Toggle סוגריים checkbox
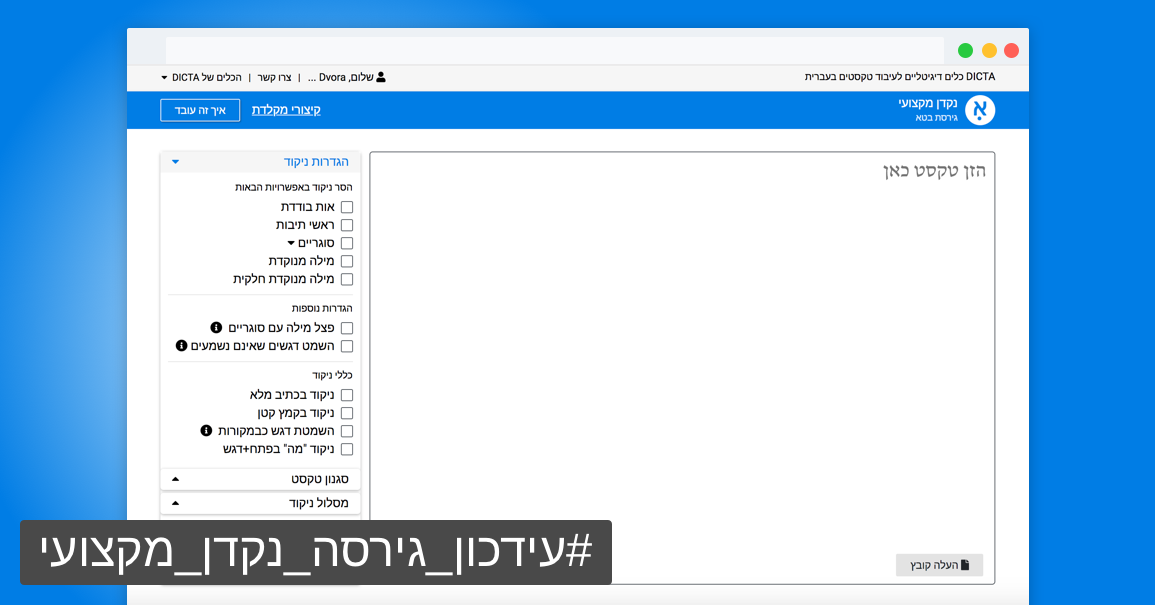Screen dimensions: 1155x605 pos(347,243)
